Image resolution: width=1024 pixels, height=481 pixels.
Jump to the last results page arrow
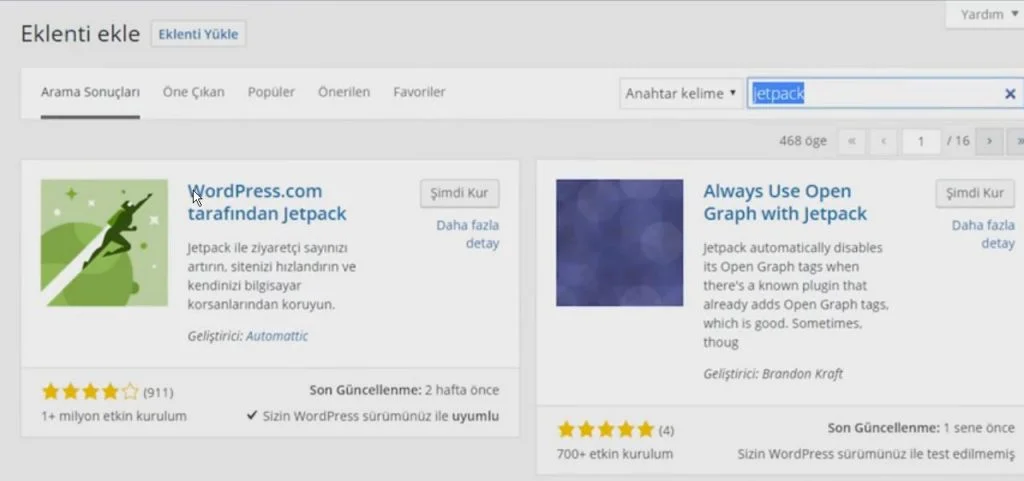point(1018,141)
